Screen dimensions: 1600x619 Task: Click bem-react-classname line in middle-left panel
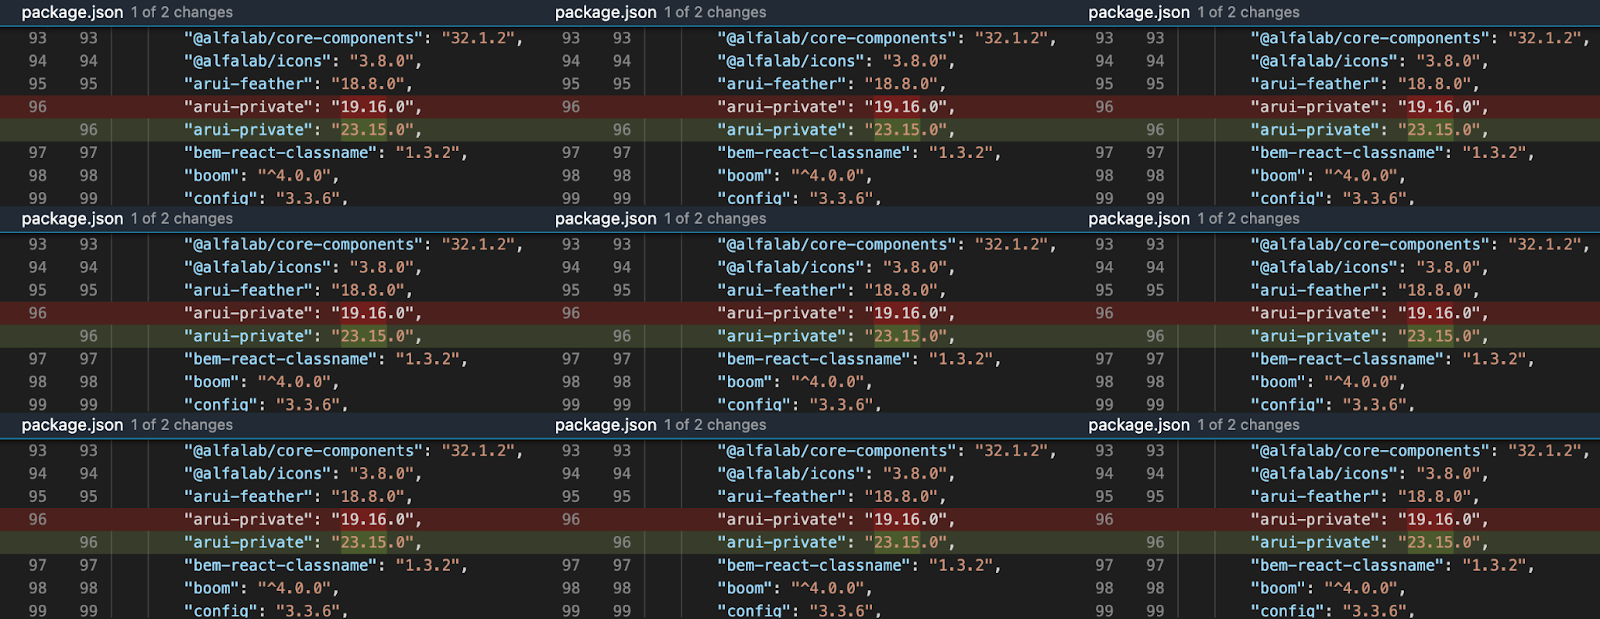click(325, 359)
